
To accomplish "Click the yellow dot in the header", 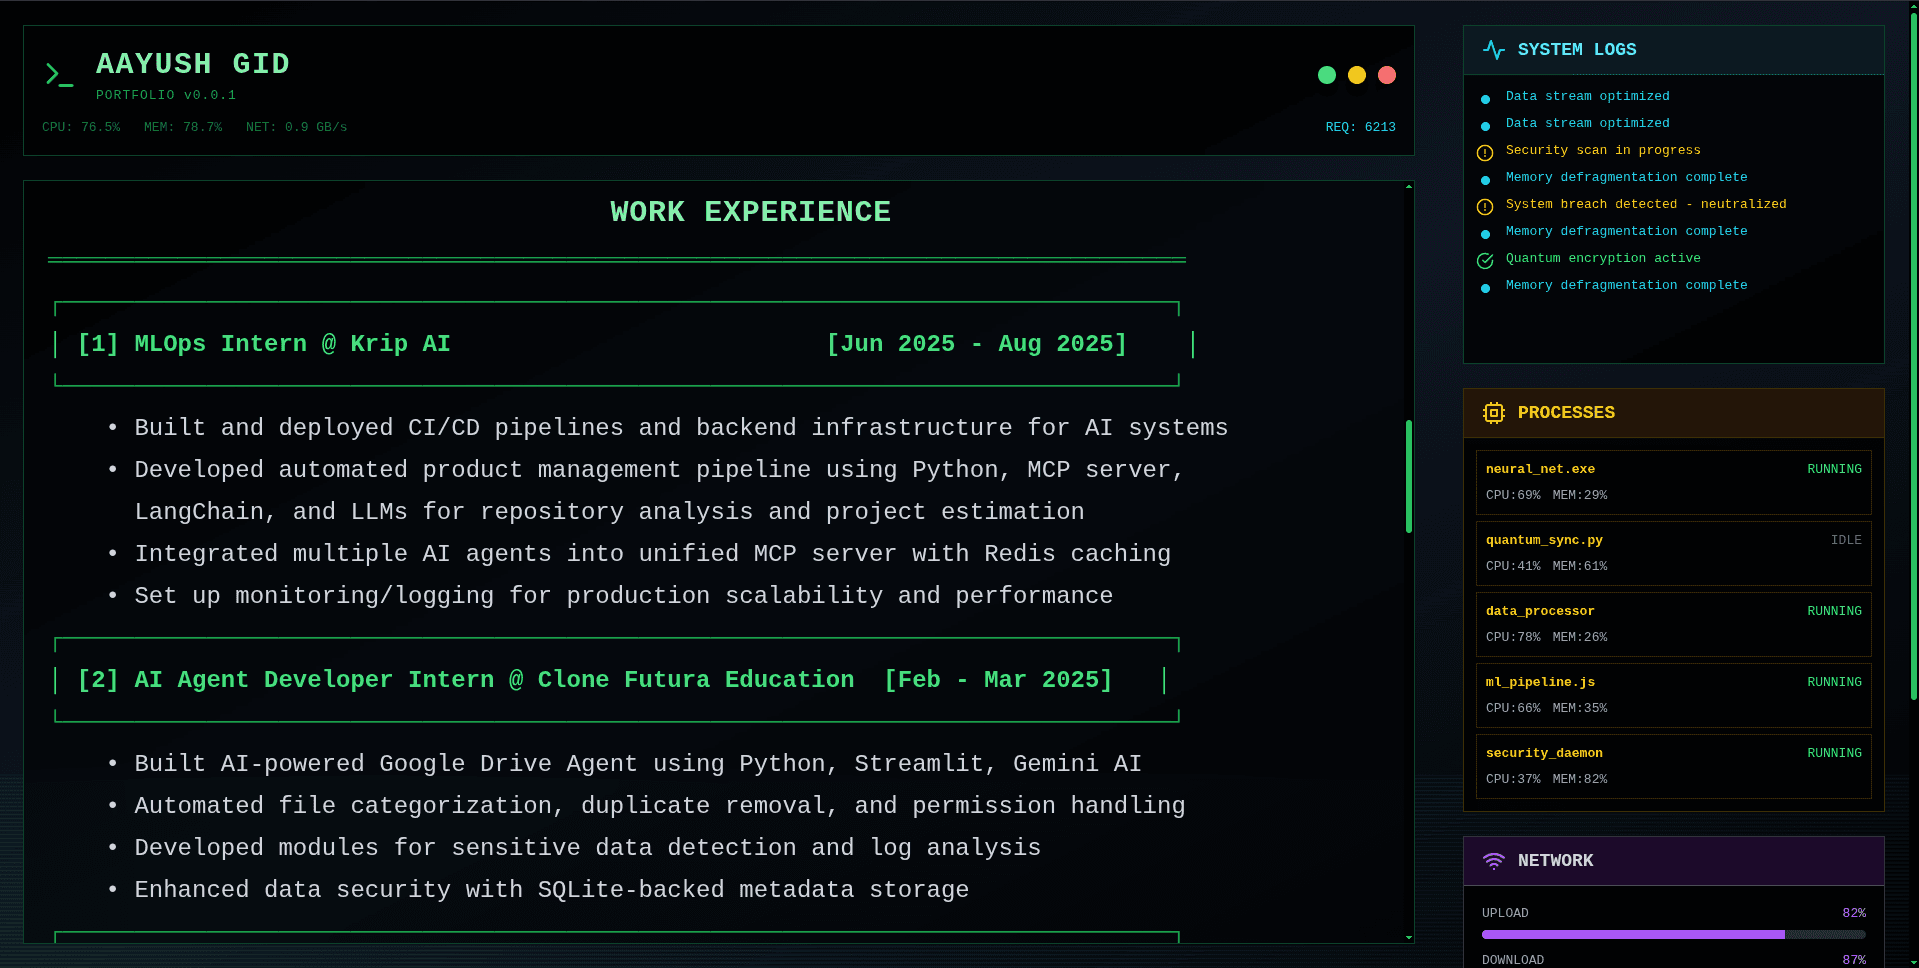I will point(1356,75).
